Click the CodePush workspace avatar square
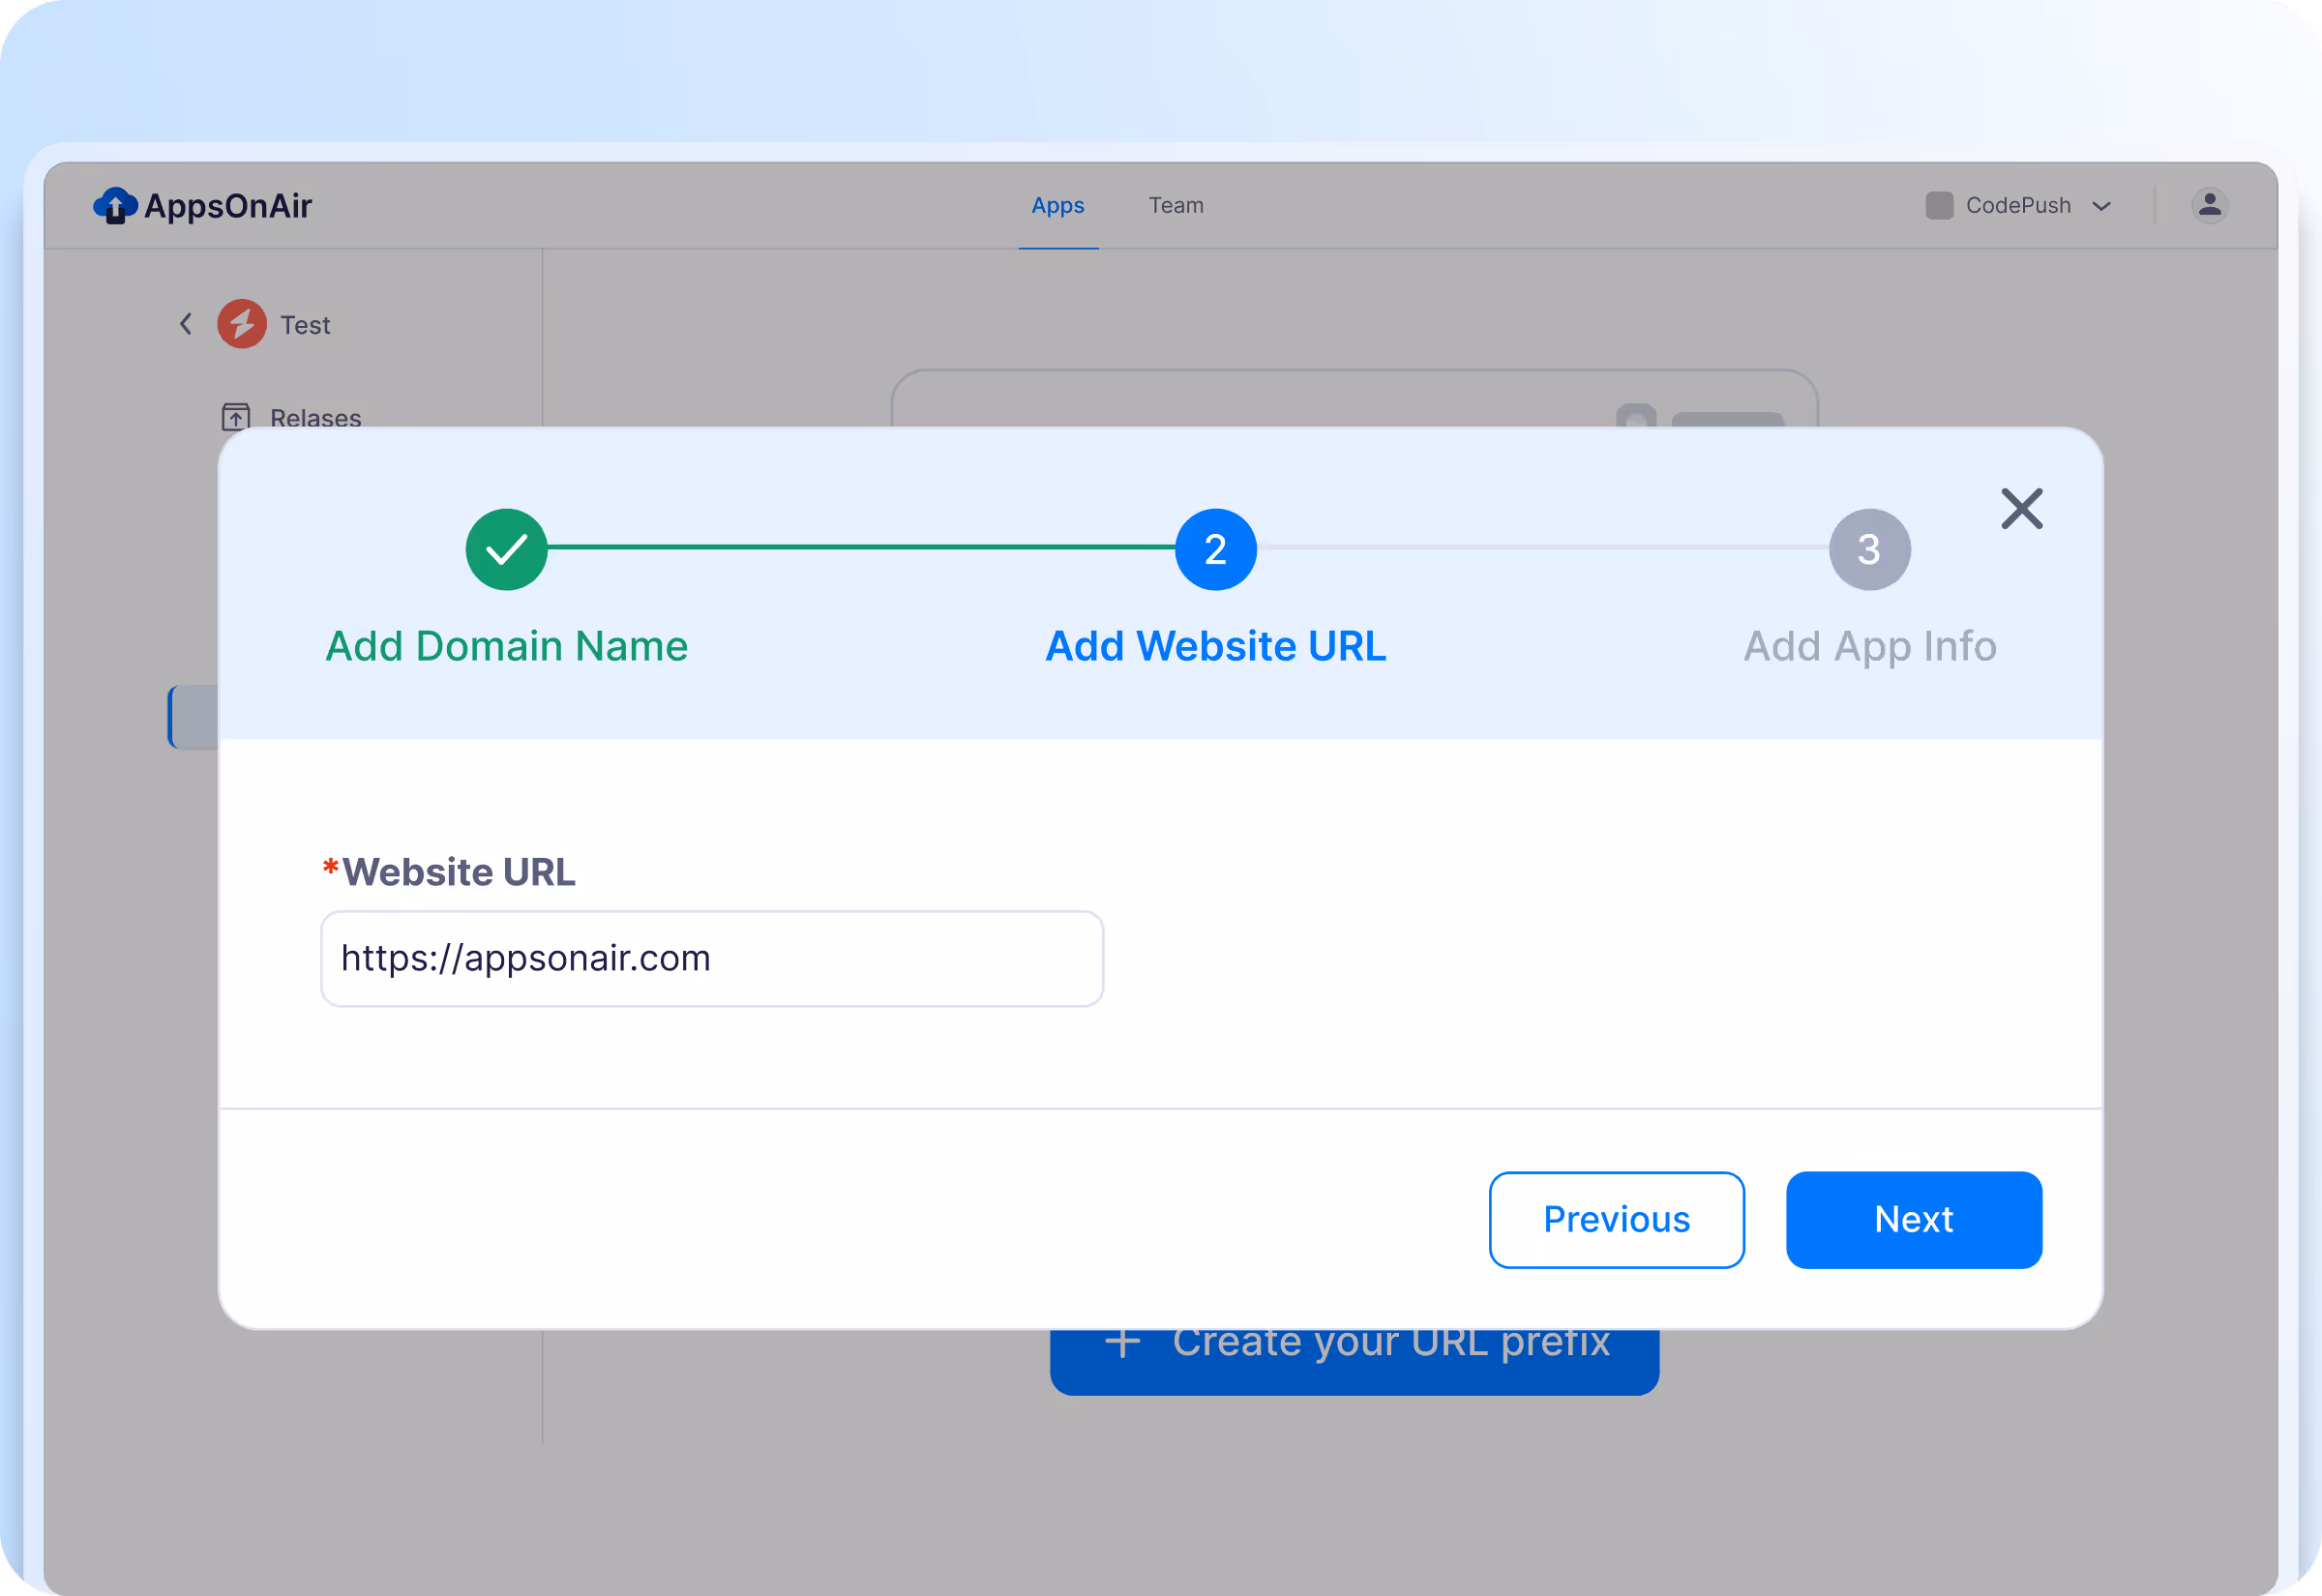The height and width of the screenshot is (1596, 2322). [x=1939, y=205]
